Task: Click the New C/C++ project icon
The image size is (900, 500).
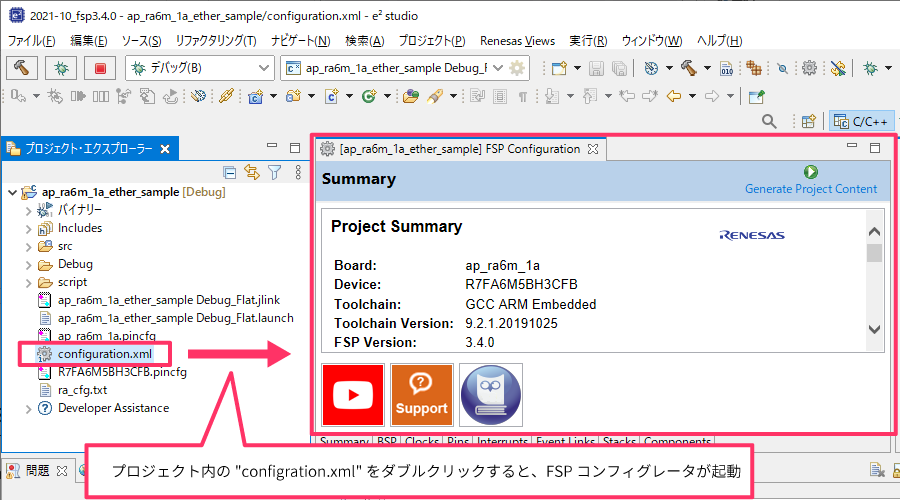Action: pyautogui.click(x=255, y=96)
